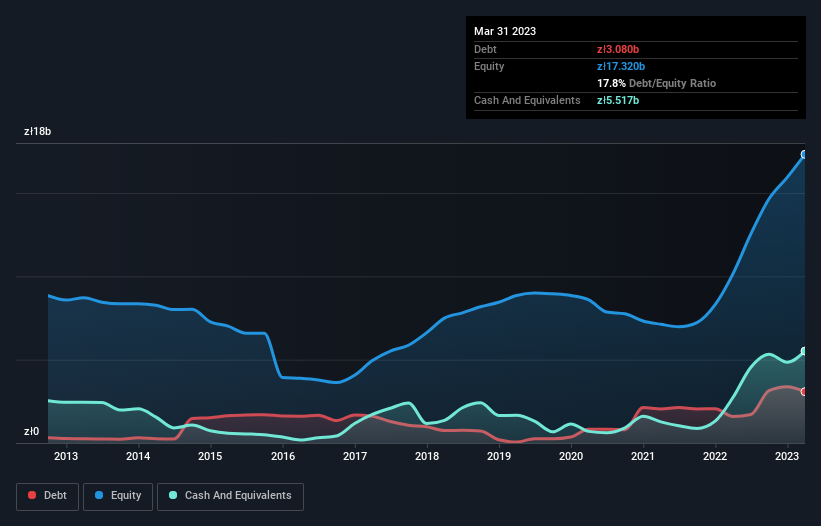Click the zł3.080b debt value
Viewport: 821px width, 526px height.
click(x=618, y=49)
